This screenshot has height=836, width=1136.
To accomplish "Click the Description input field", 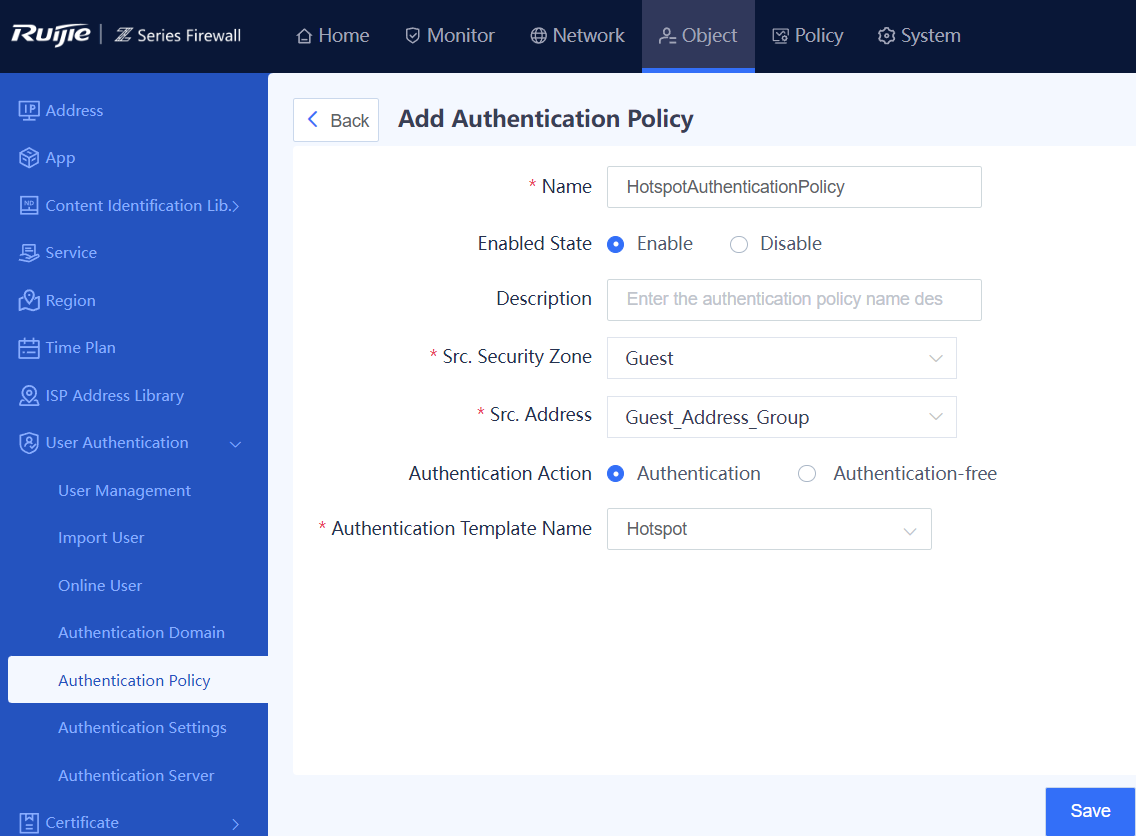I will coord(794,299).
